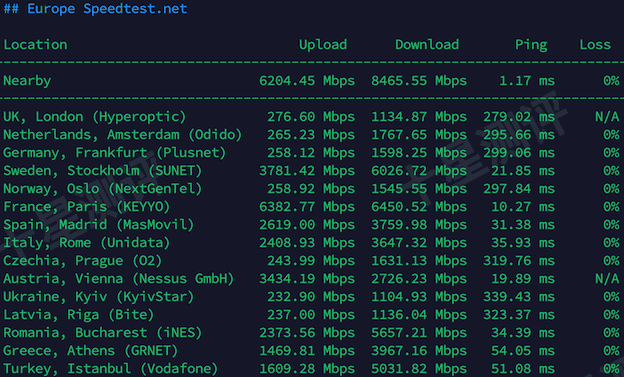The width and height of the screenshot is (624, 377).
Task: Click the 'Europe Speedtest.net' heading text
Action: click(x=107, y=8)
